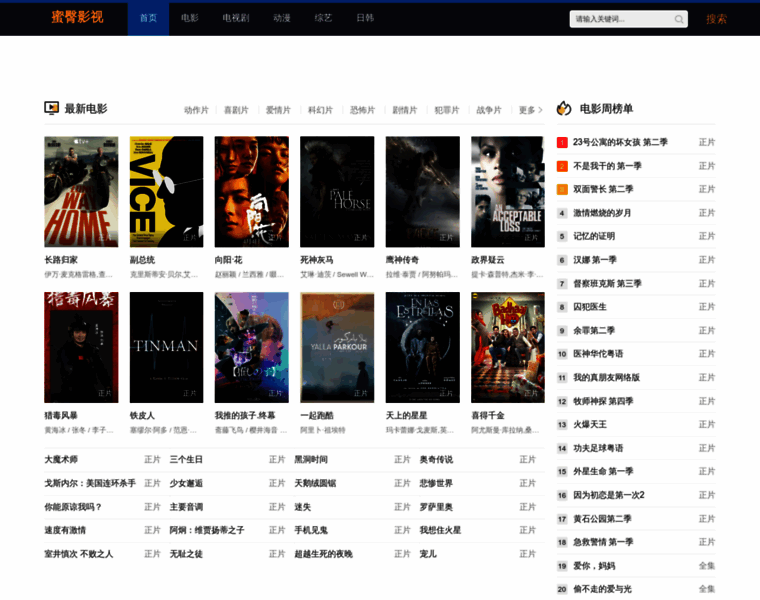Filter by 恐怖片 category
Viewport: 760px width, 600px height.
363,110
